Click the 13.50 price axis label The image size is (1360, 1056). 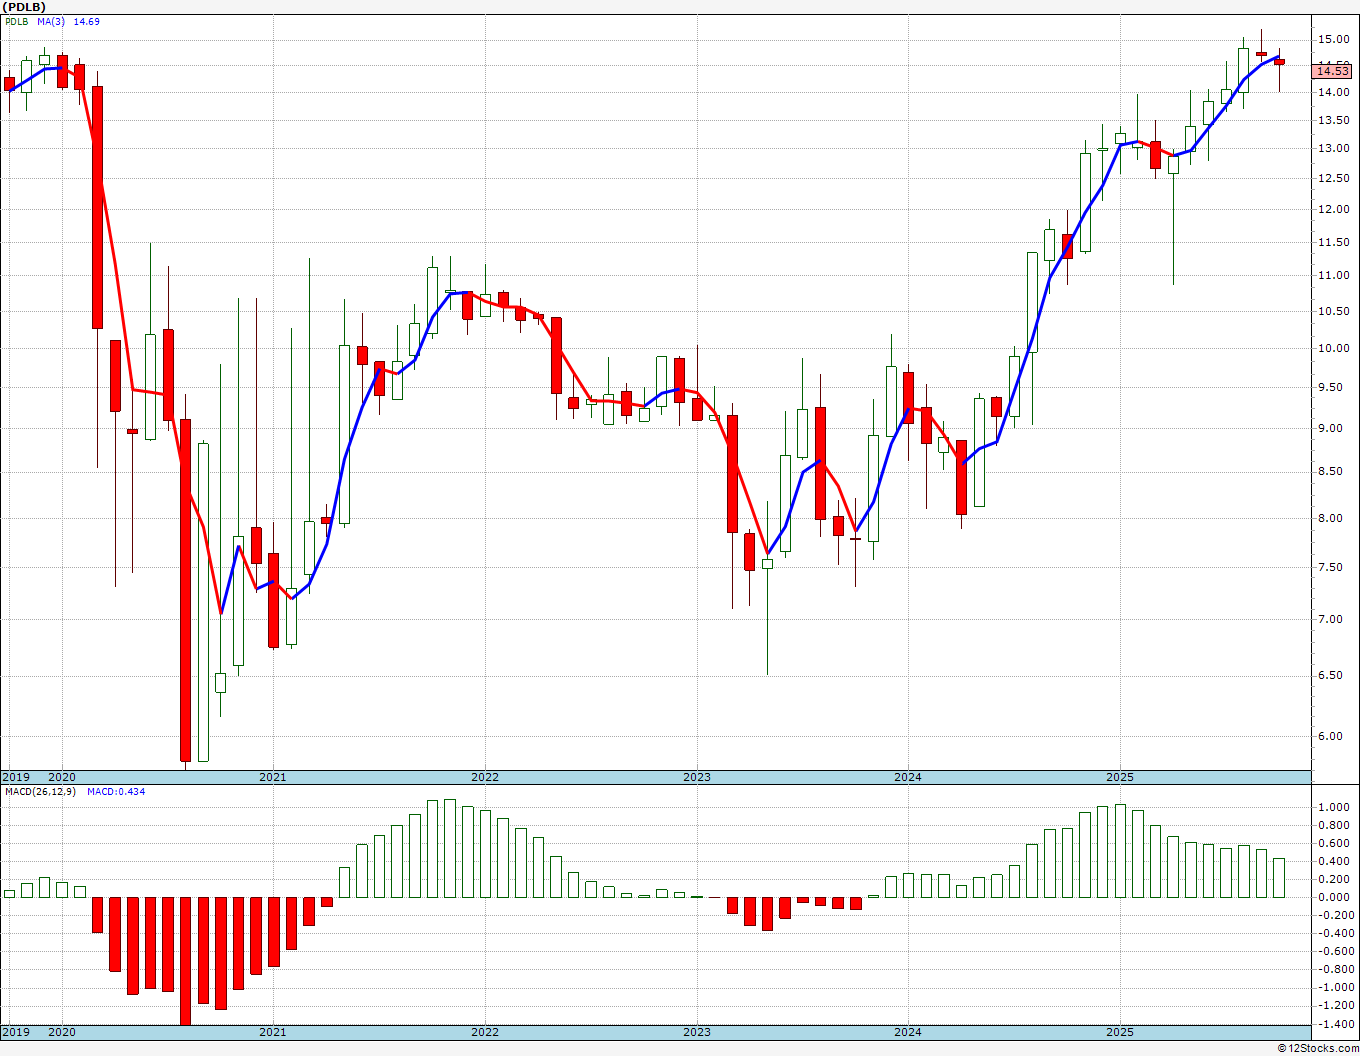(x=1334, y=121)
